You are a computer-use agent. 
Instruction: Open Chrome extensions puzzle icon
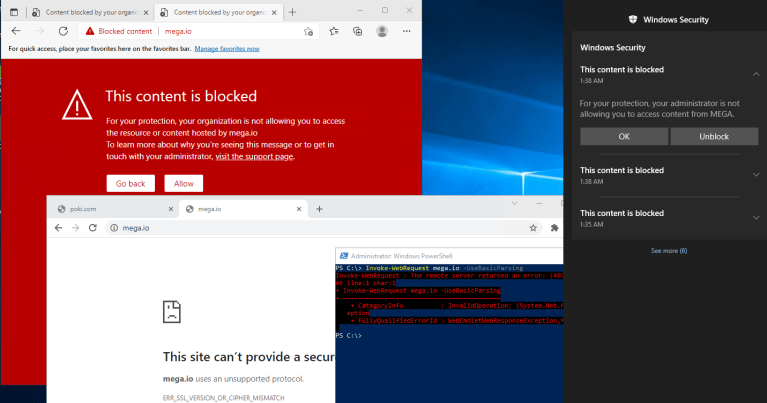(x=554, y=228)
